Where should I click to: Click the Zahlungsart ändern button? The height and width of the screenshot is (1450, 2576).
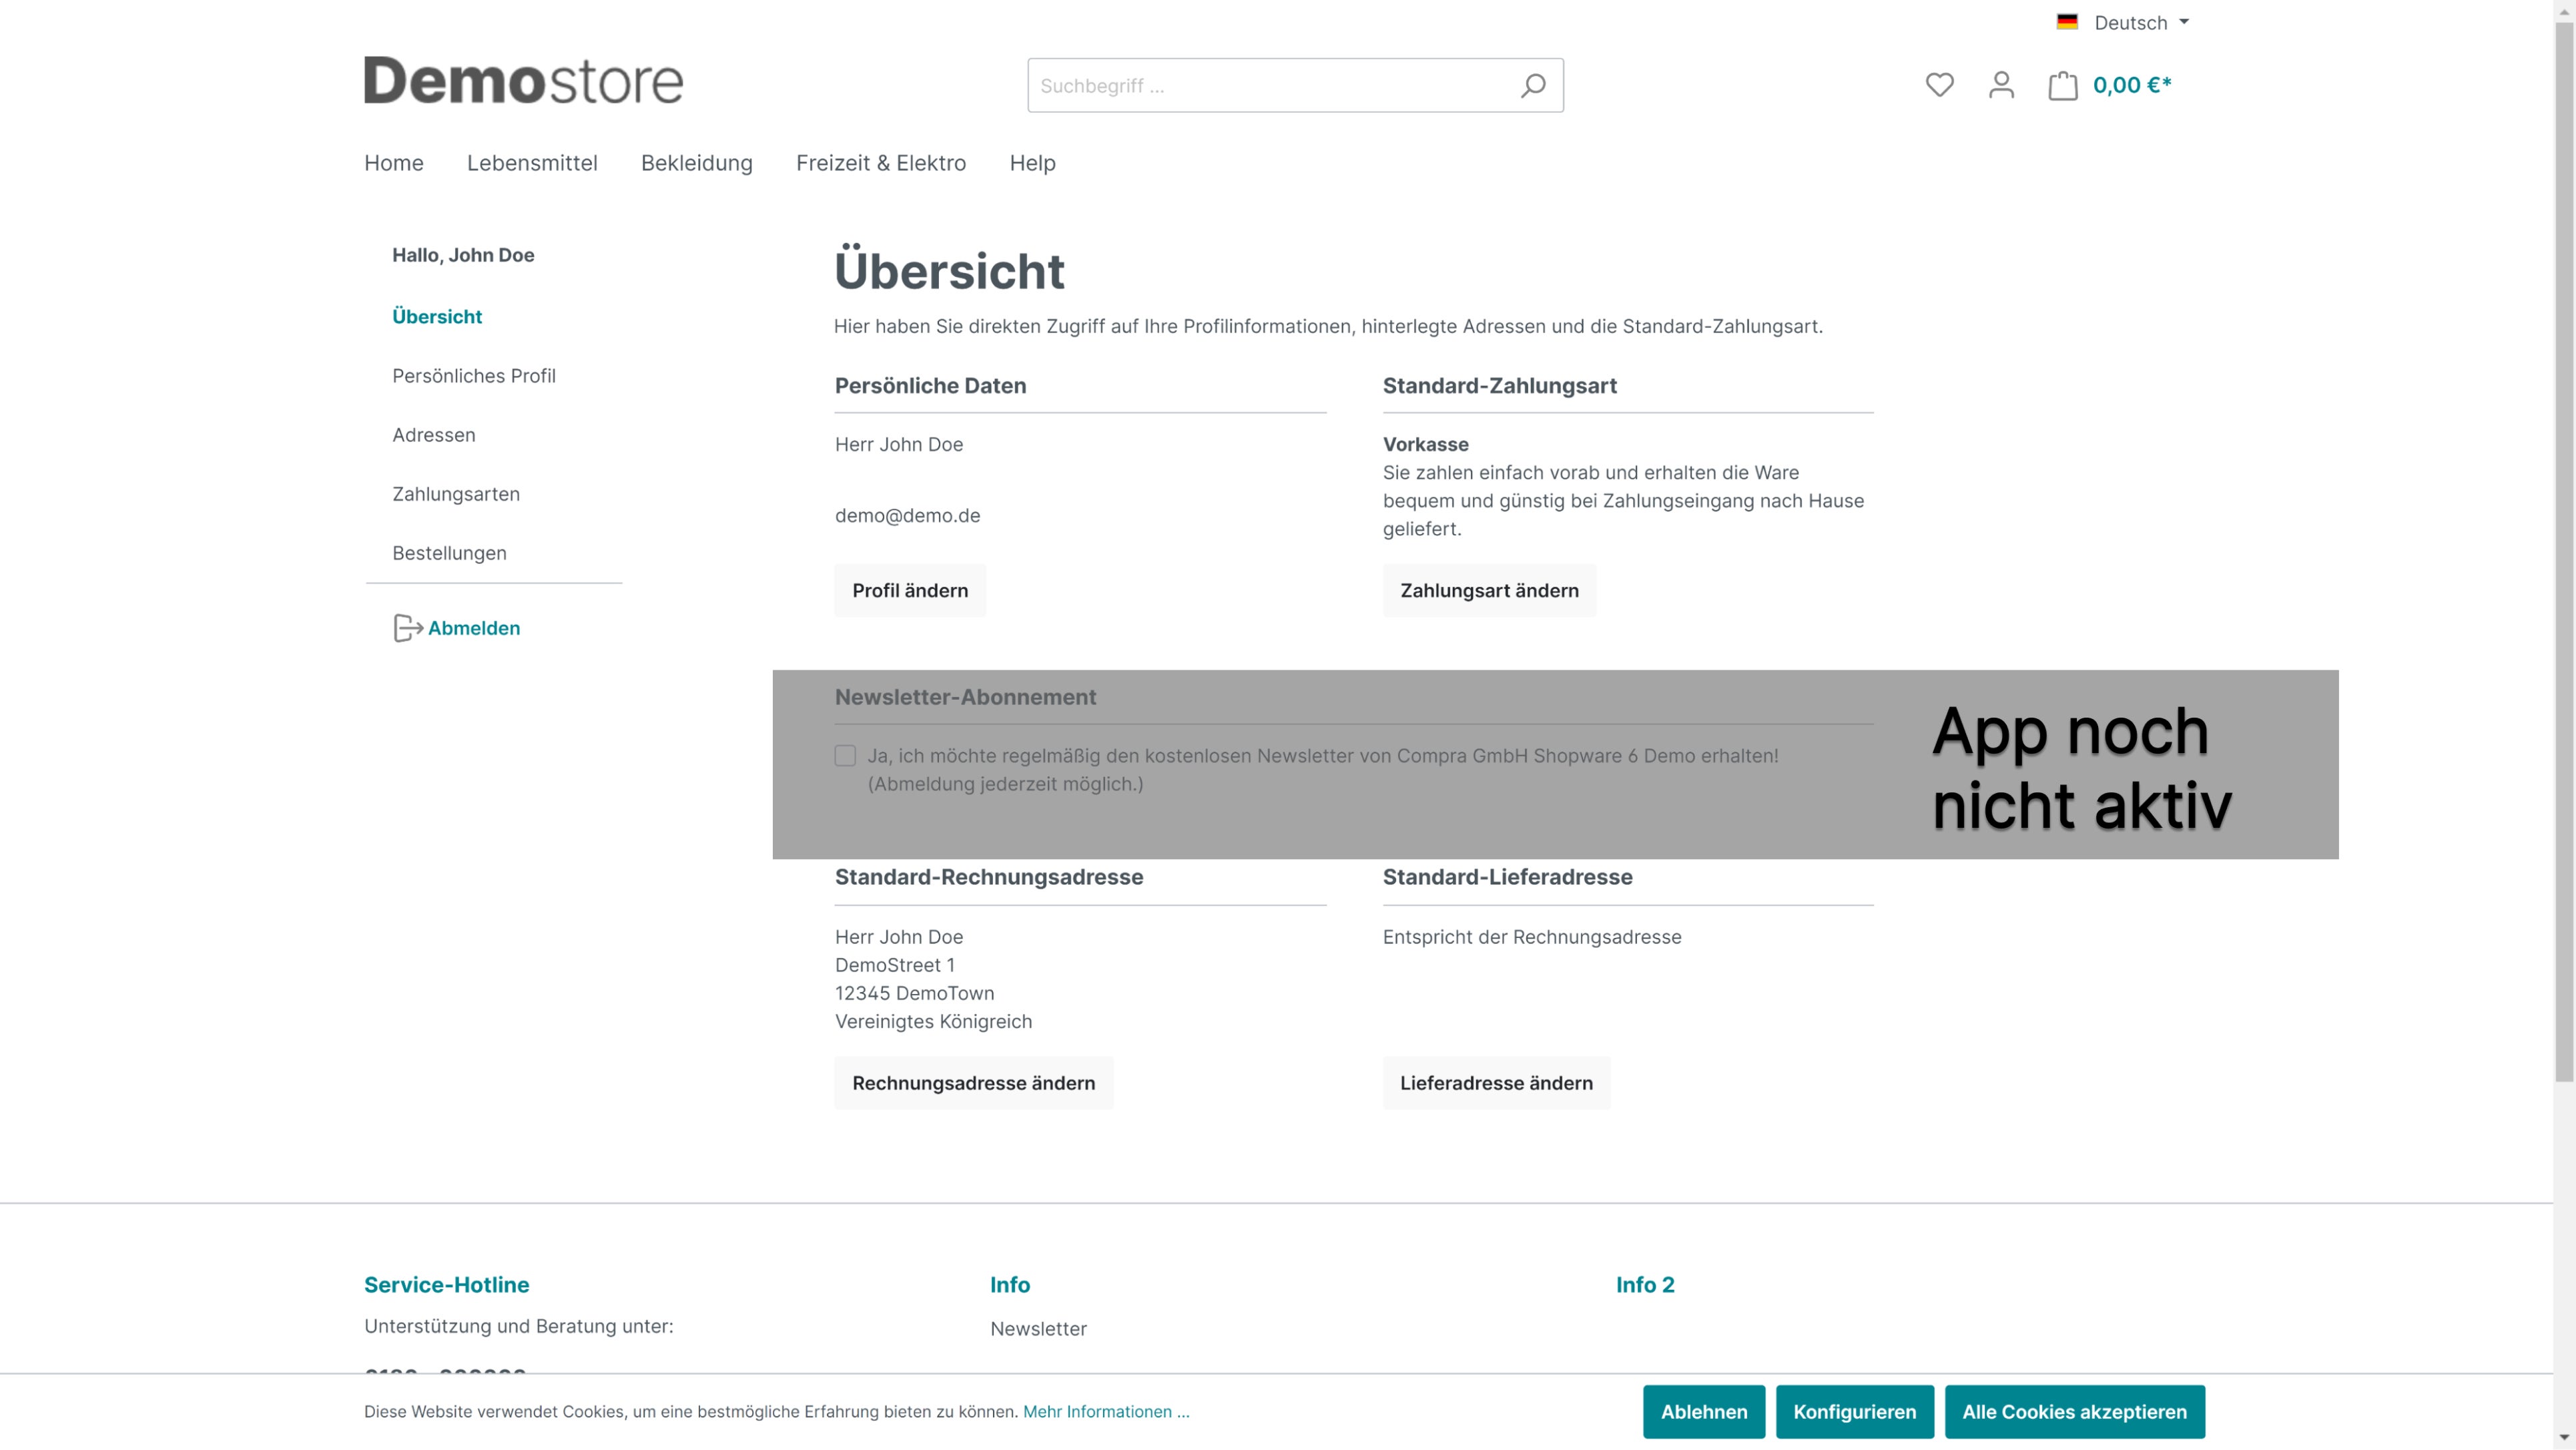pos(1489,591)
